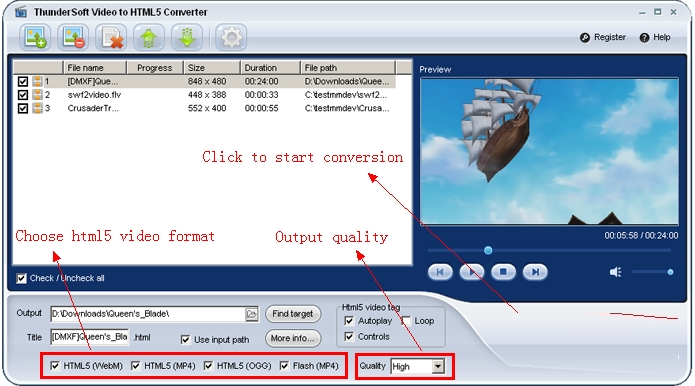
Task: Click the preview video of the ship
Action: 549,152
